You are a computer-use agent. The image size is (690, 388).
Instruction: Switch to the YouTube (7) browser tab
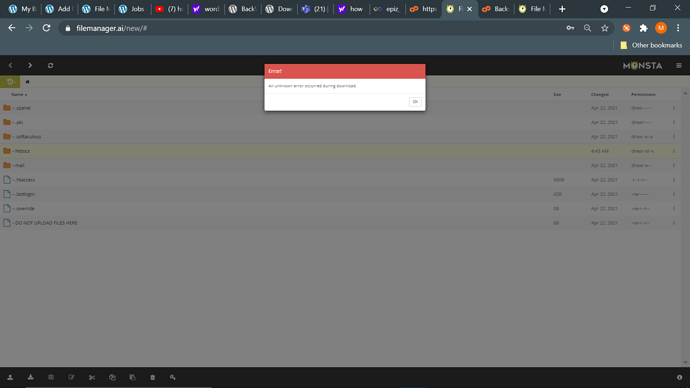[x=169, y=9]
